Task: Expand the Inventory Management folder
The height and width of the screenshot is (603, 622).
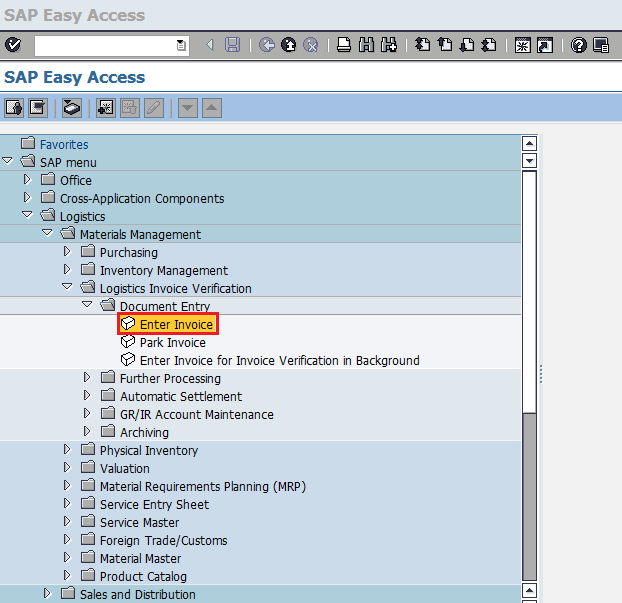Action: 67,269
